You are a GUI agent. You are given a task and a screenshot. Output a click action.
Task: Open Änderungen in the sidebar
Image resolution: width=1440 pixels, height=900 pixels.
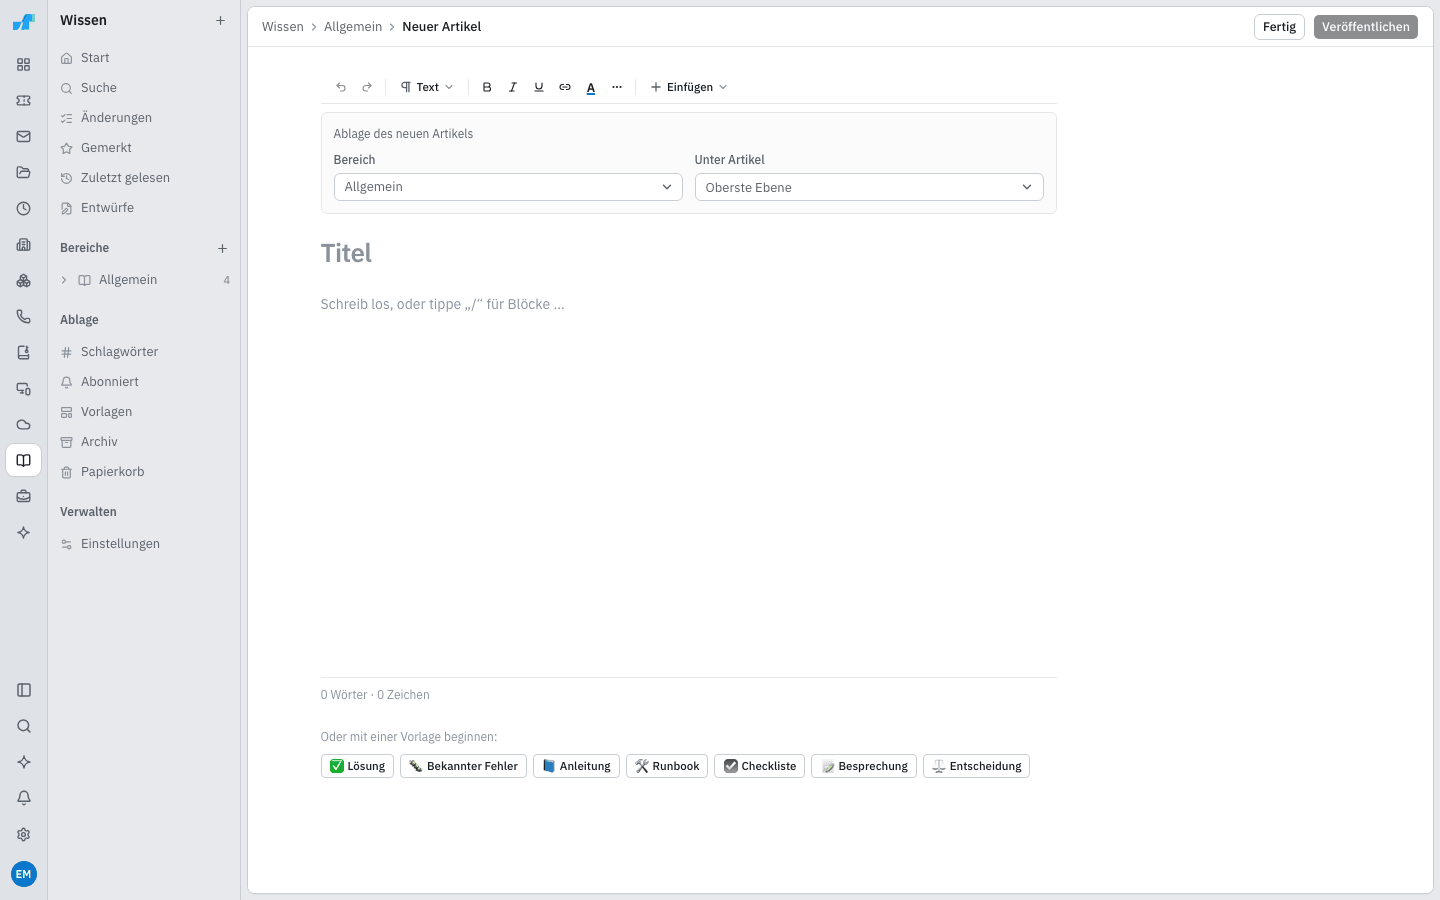tap(144, 118)
